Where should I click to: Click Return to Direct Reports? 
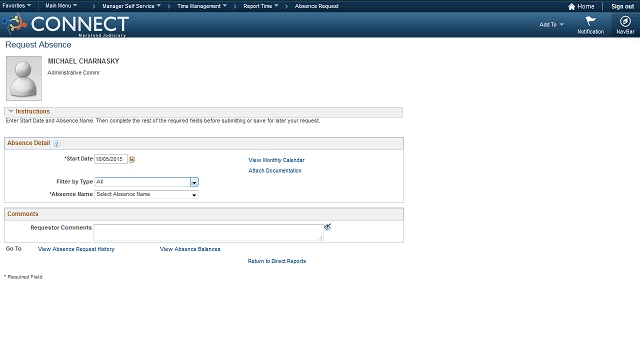point(277,261)
